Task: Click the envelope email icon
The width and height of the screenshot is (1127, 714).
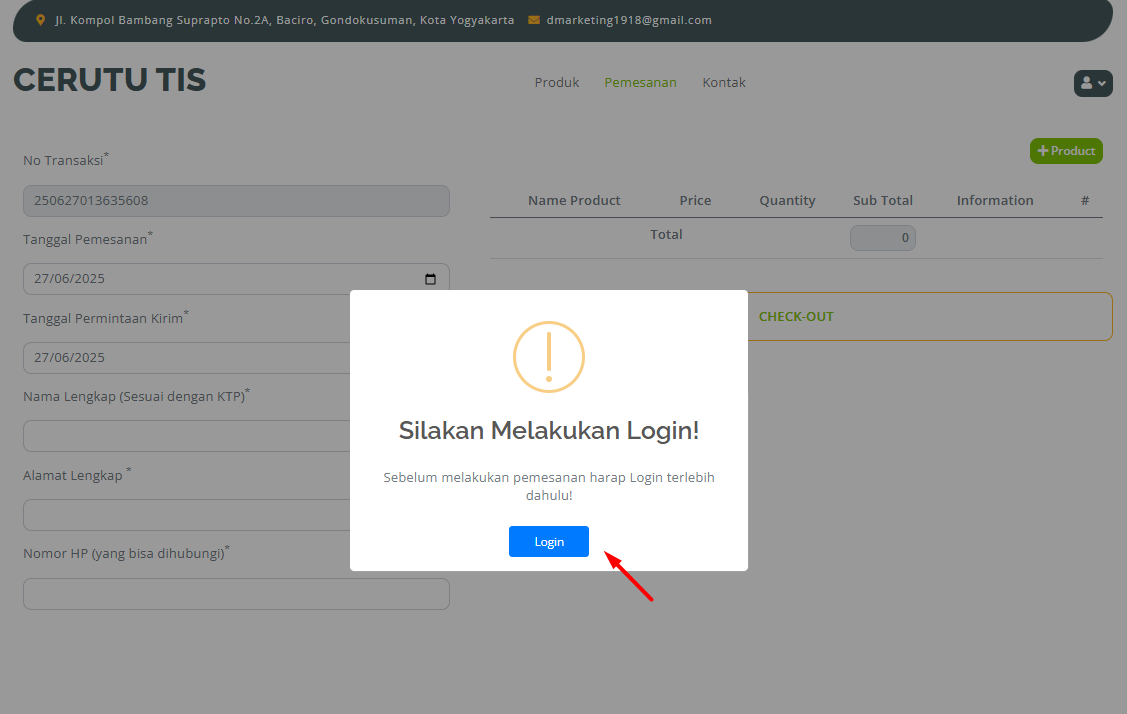Action: 534,20
